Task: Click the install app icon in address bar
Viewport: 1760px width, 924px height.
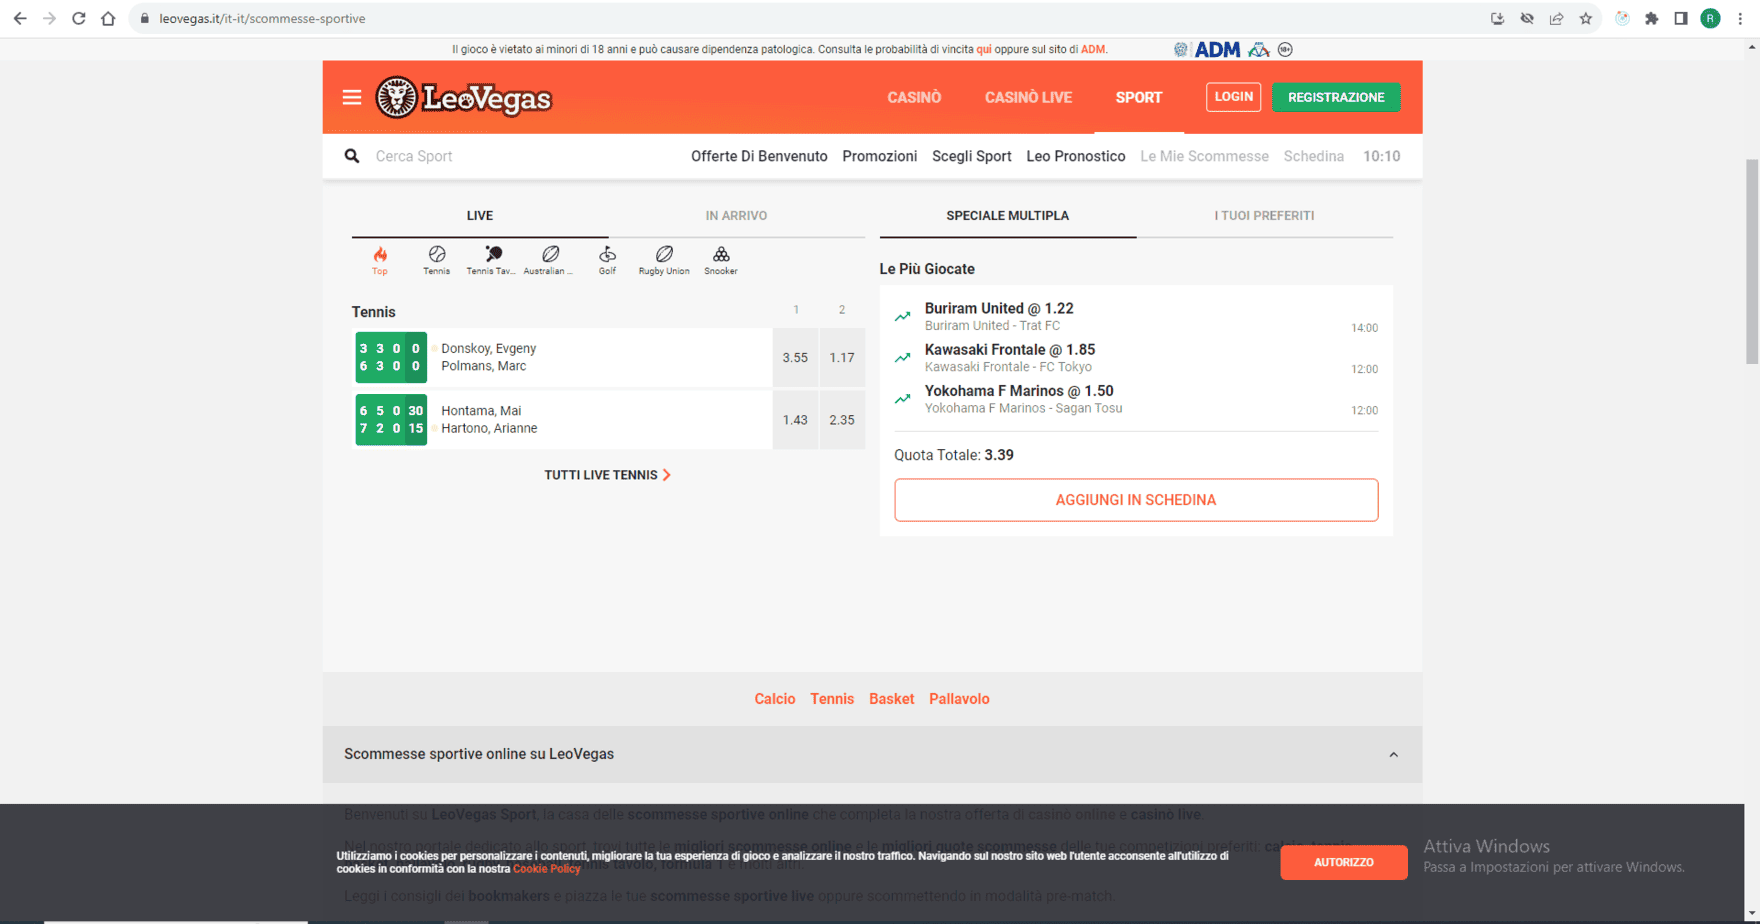Action: (x=1498, y=18)
